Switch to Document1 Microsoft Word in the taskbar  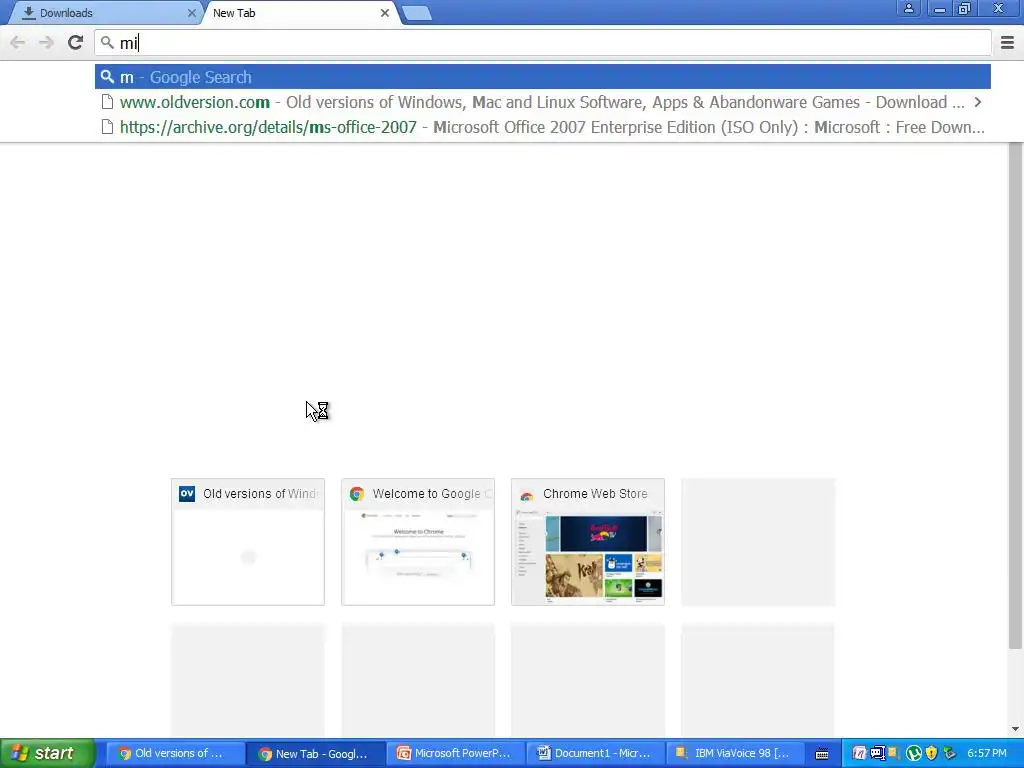click(x=596, y=754)
